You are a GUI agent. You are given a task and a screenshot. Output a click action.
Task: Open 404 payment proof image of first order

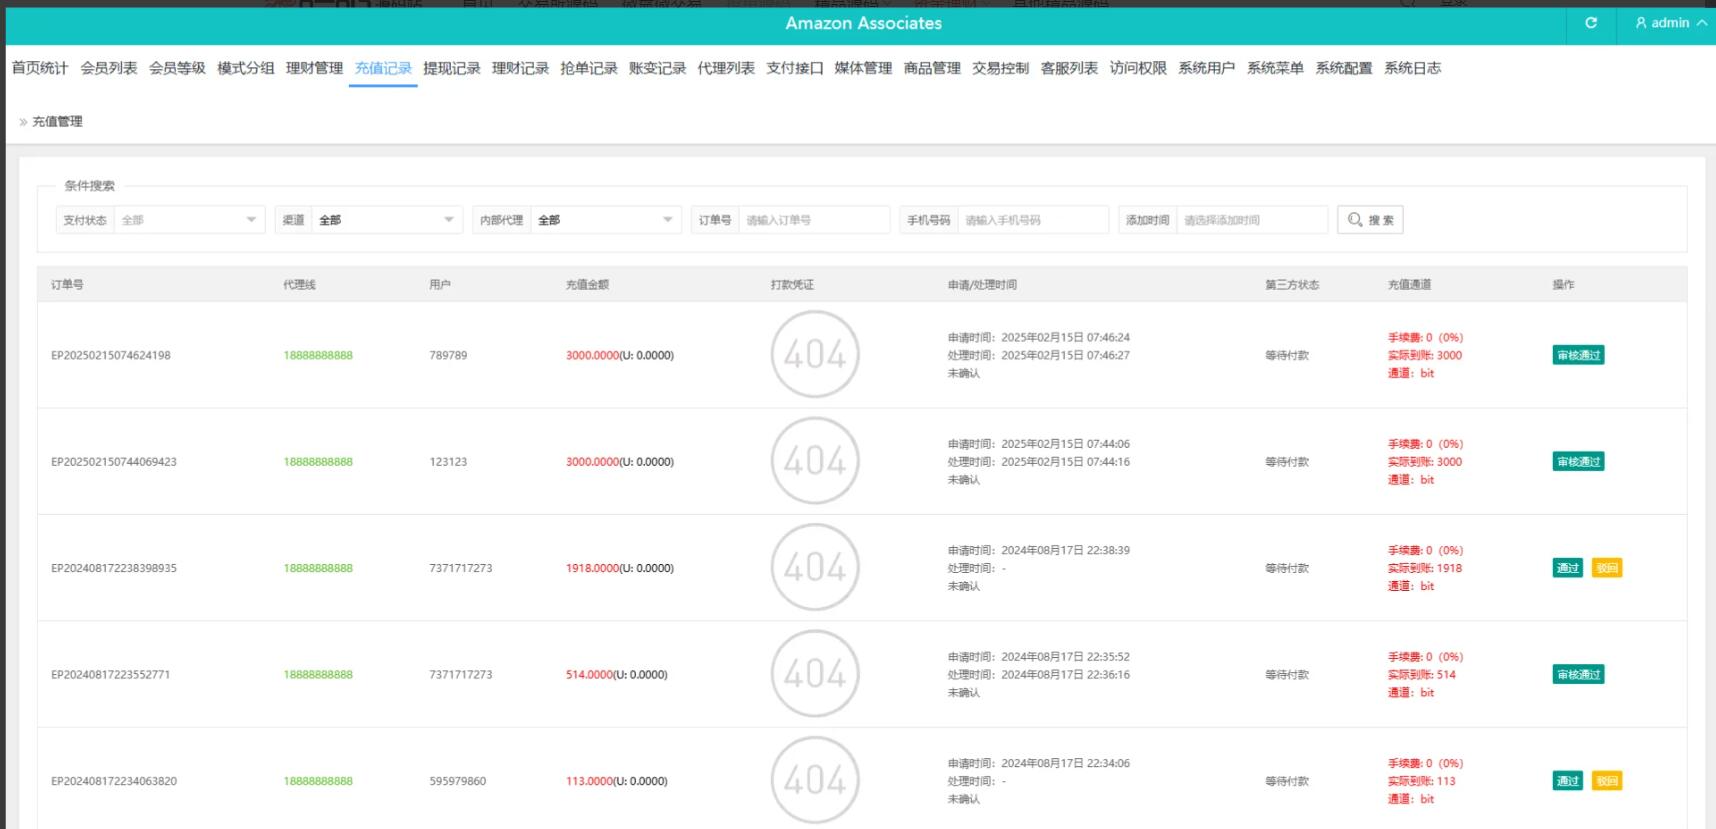(x=815, y=355)
